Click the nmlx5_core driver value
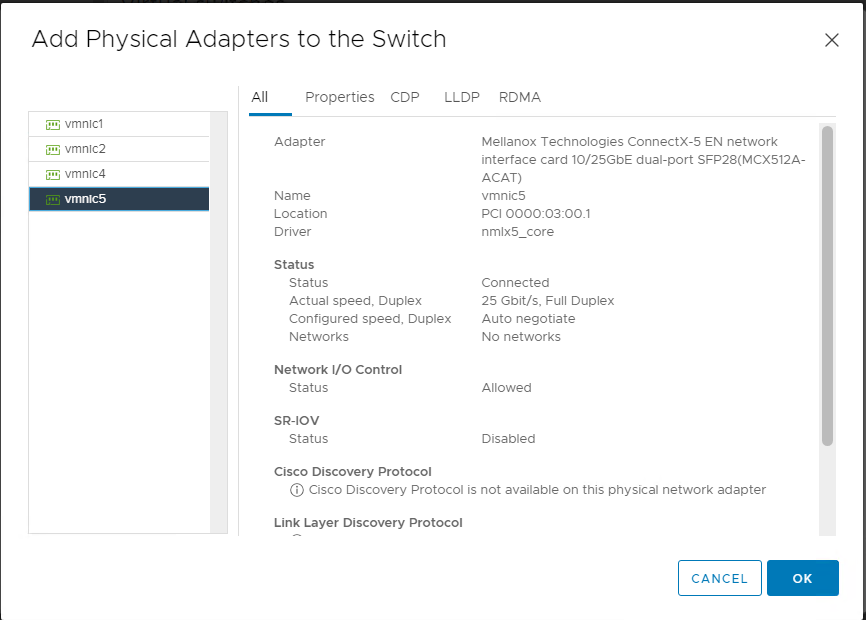The height and width of the screenshot is (620, 866). click(517, 232)
